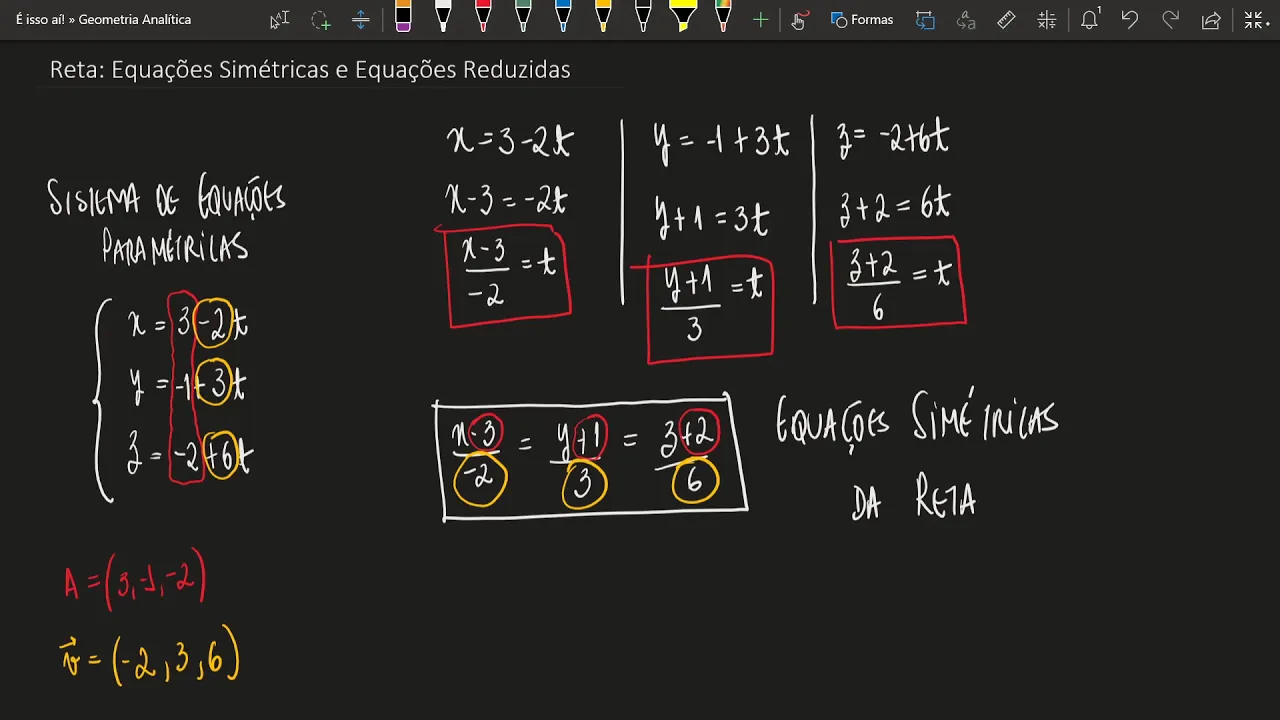The height and width of the screenshot is (720, 1280).
Task: Redo the last action
Action: coord(1170,19)
